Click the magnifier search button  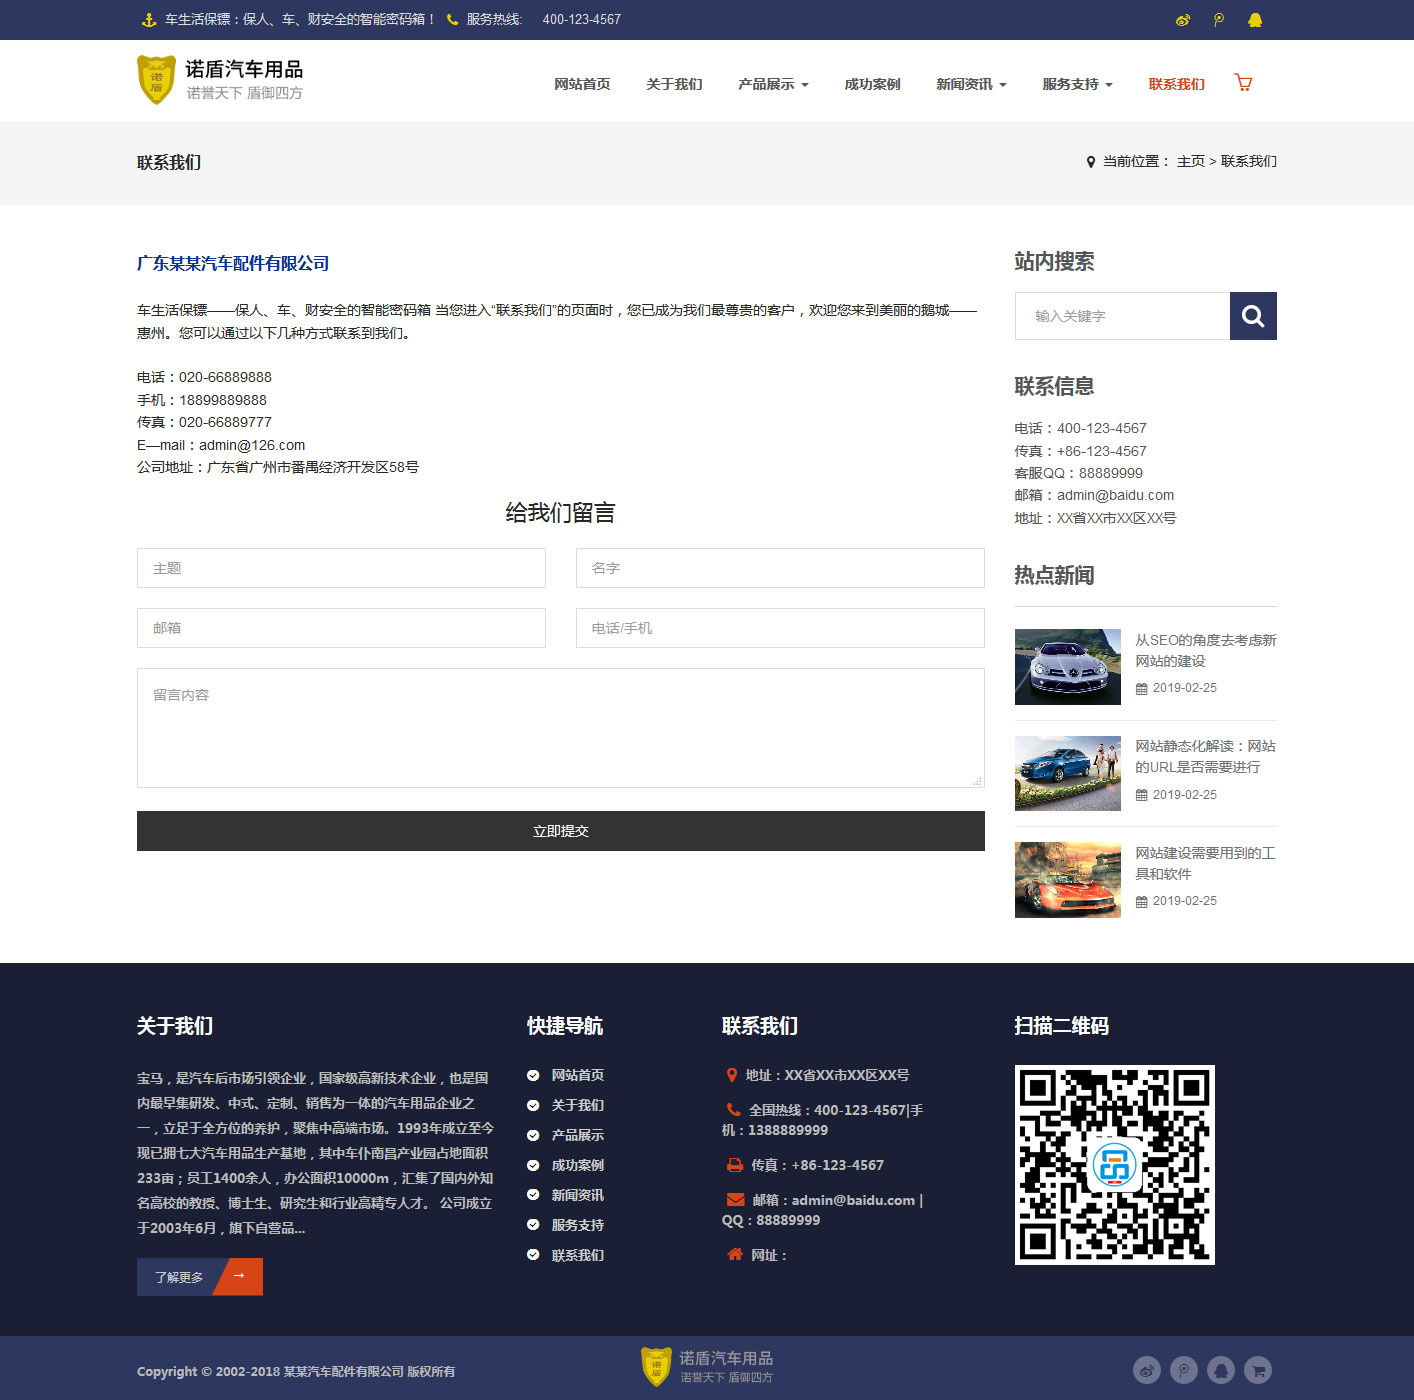[1253, 316]
